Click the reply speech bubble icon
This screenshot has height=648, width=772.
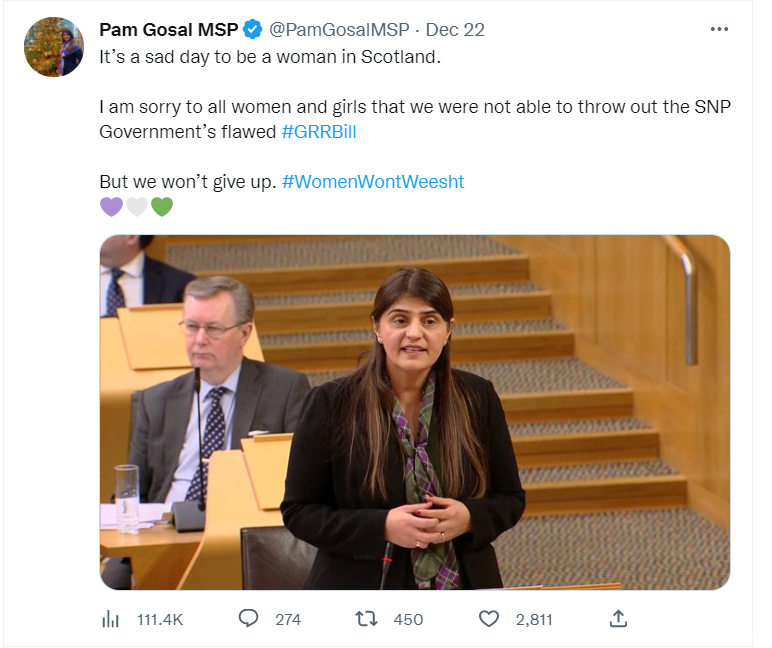[x=248, y=618]
